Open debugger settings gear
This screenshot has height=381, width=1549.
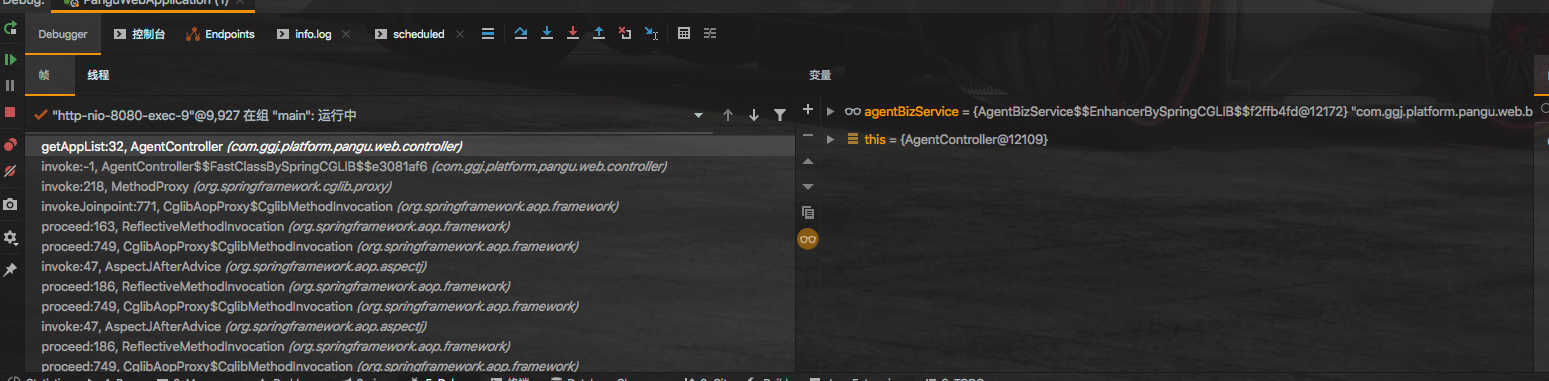[10, 237]
